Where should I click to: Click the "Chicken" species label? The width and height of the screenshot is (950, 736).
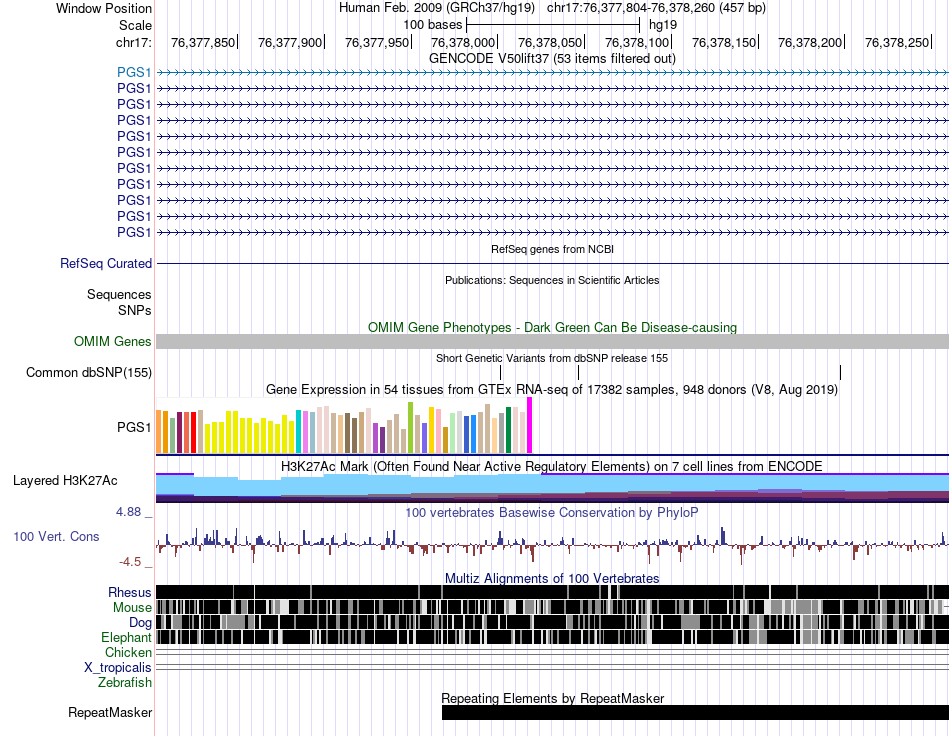point(128,652)
